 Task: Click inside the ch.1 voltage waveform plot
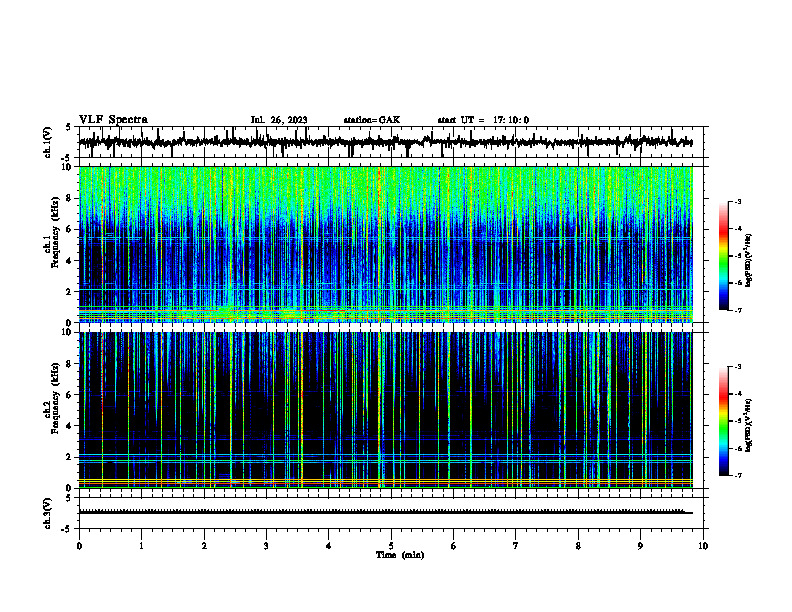tap(393, 142)
